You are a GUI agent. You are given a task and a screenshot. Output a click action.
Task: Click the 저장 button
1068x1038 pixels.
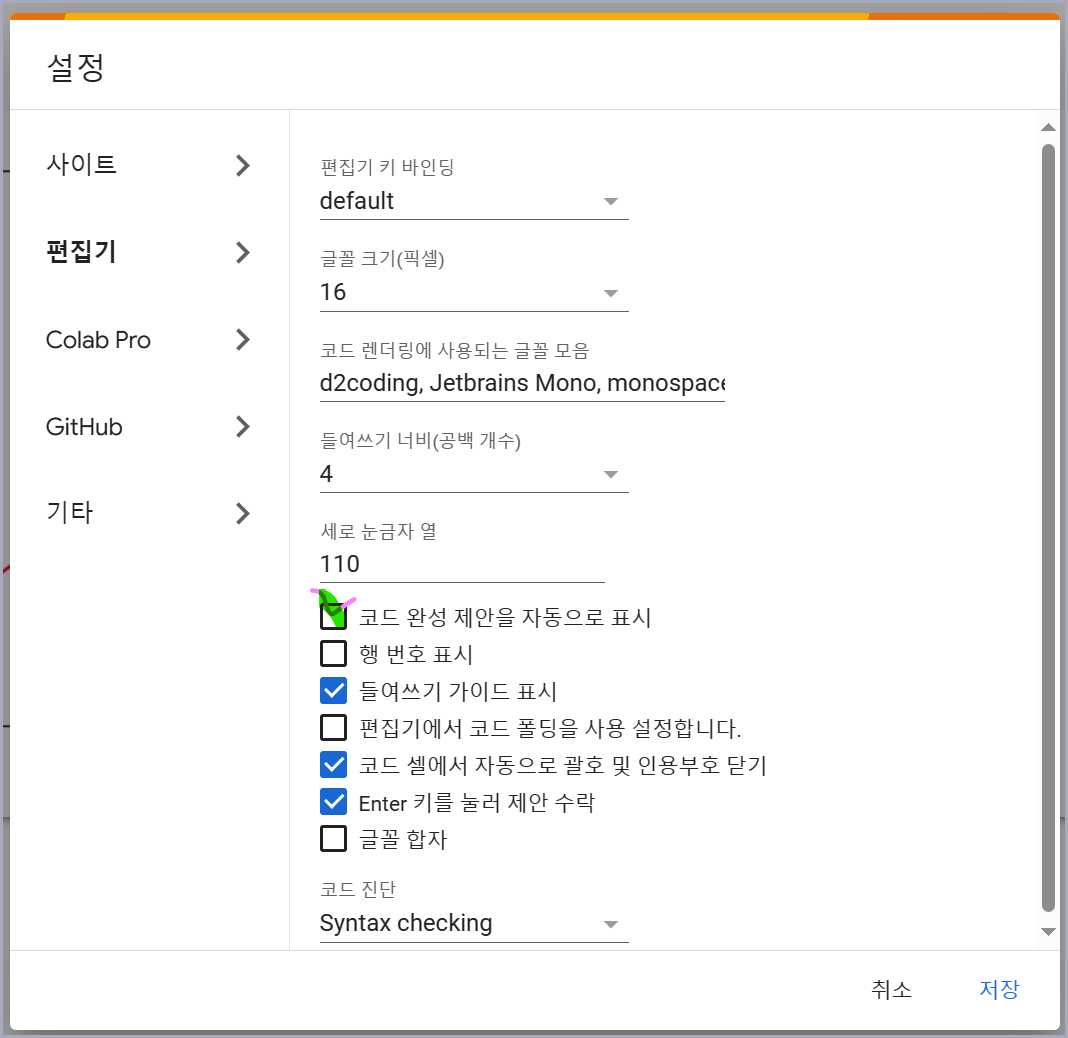pos(999,989)
